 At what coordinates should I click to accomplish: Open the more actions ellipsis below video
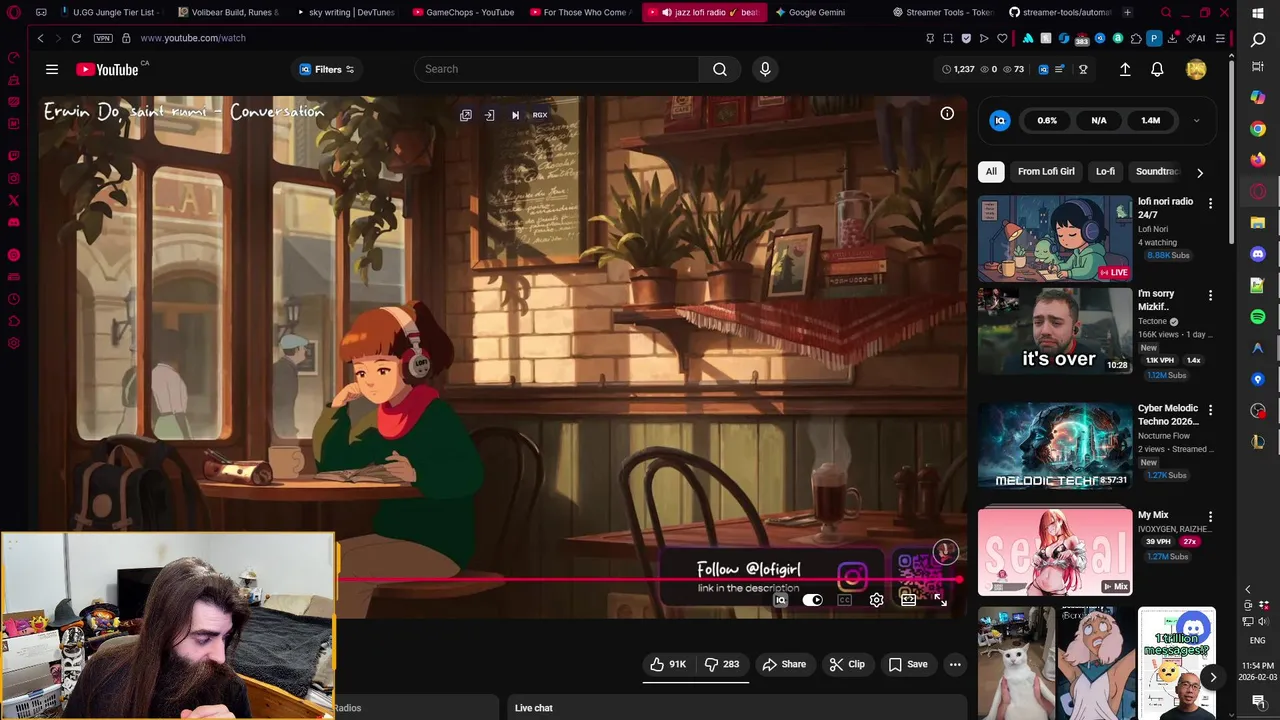point(955,664)
